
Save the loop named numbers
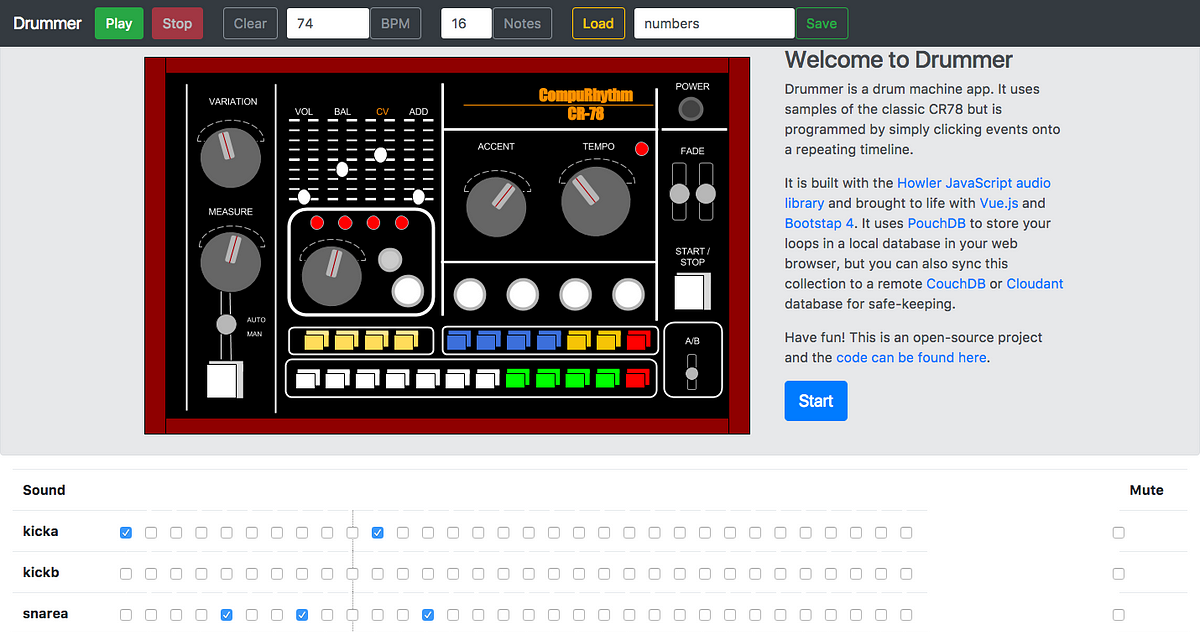pyautogui.click(x=821, y=23)
